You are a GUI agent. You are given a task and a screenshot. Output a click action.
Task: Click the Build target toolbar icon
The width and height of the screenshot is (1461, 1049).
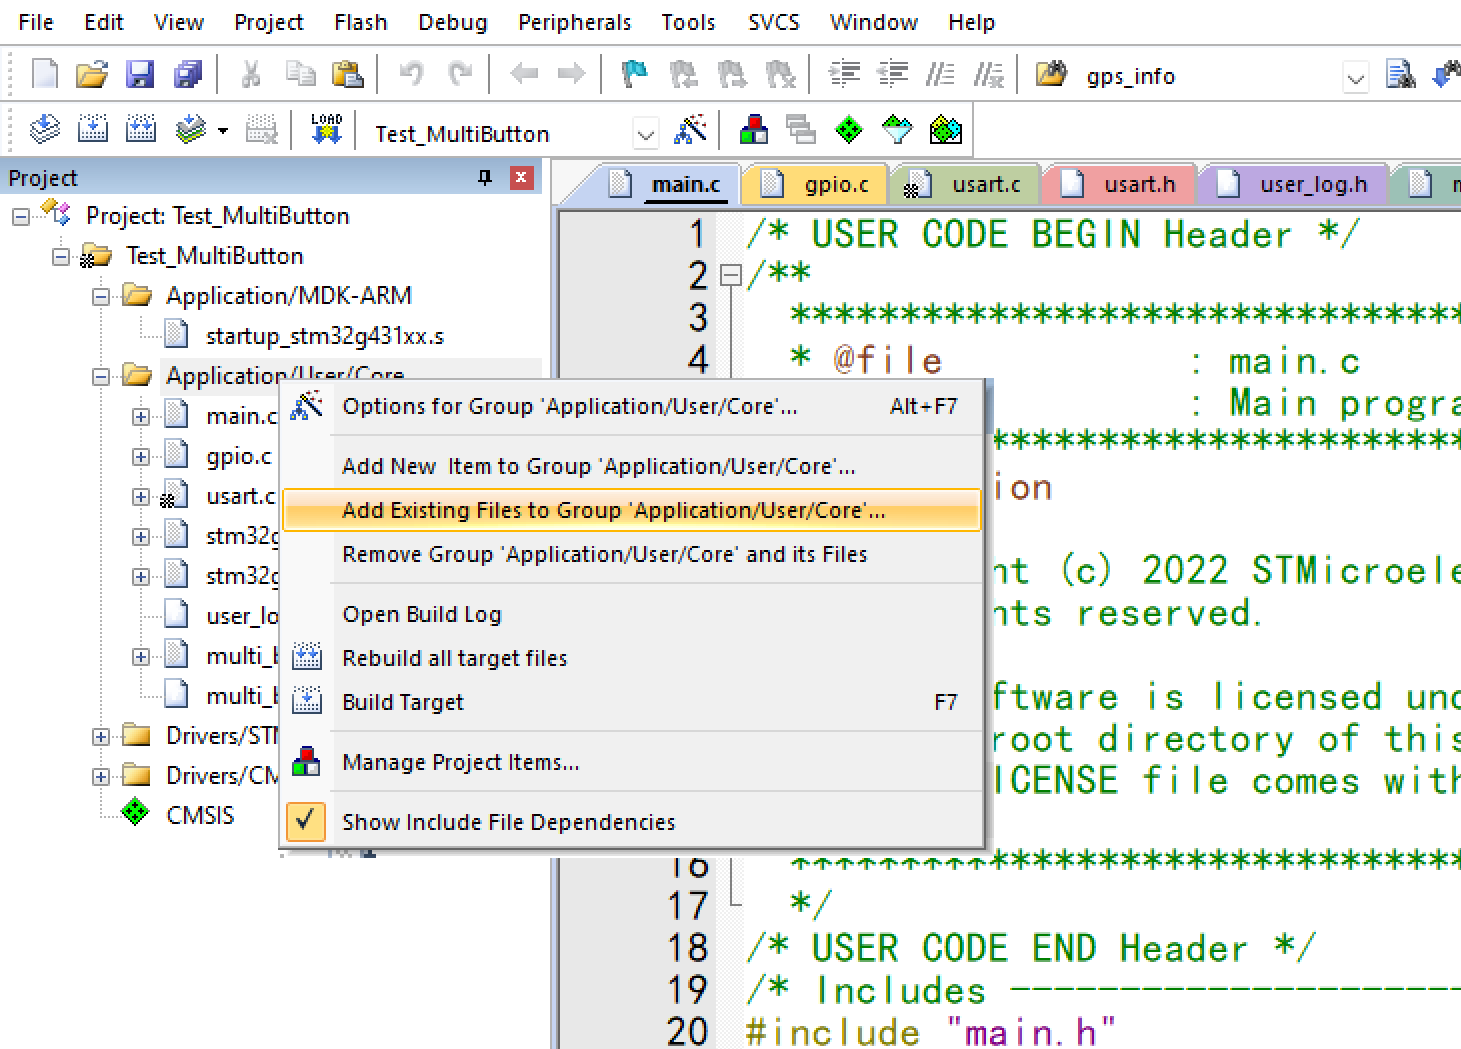pyautogui.click(x=93, y=130)
